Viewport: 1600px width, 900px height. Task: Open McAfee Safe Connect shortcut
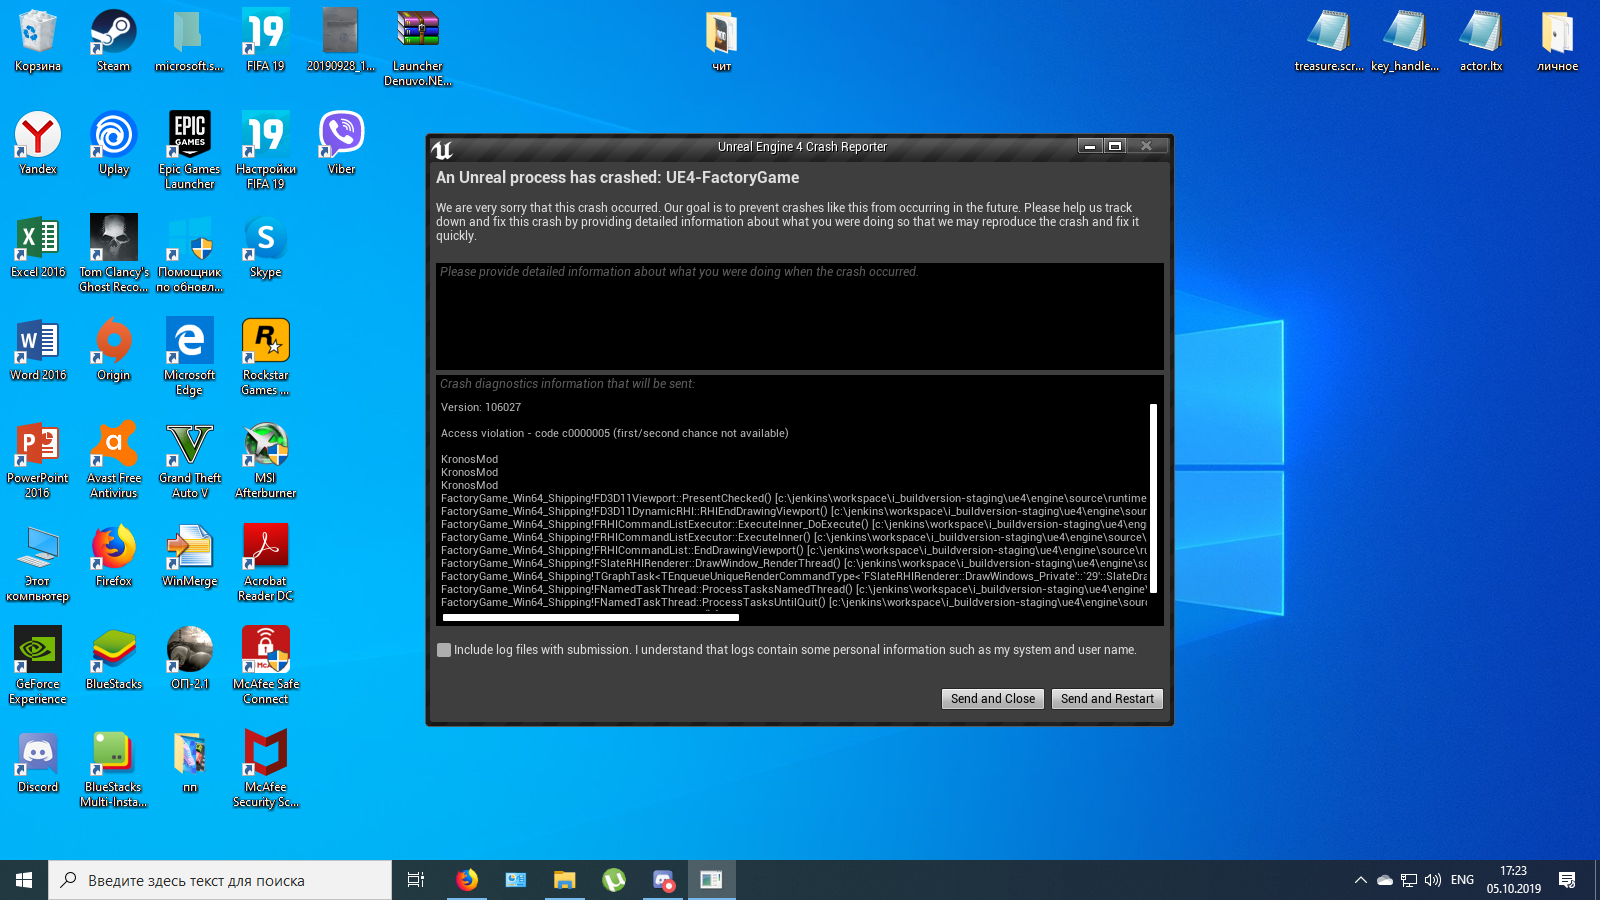[x=265, y=665]
